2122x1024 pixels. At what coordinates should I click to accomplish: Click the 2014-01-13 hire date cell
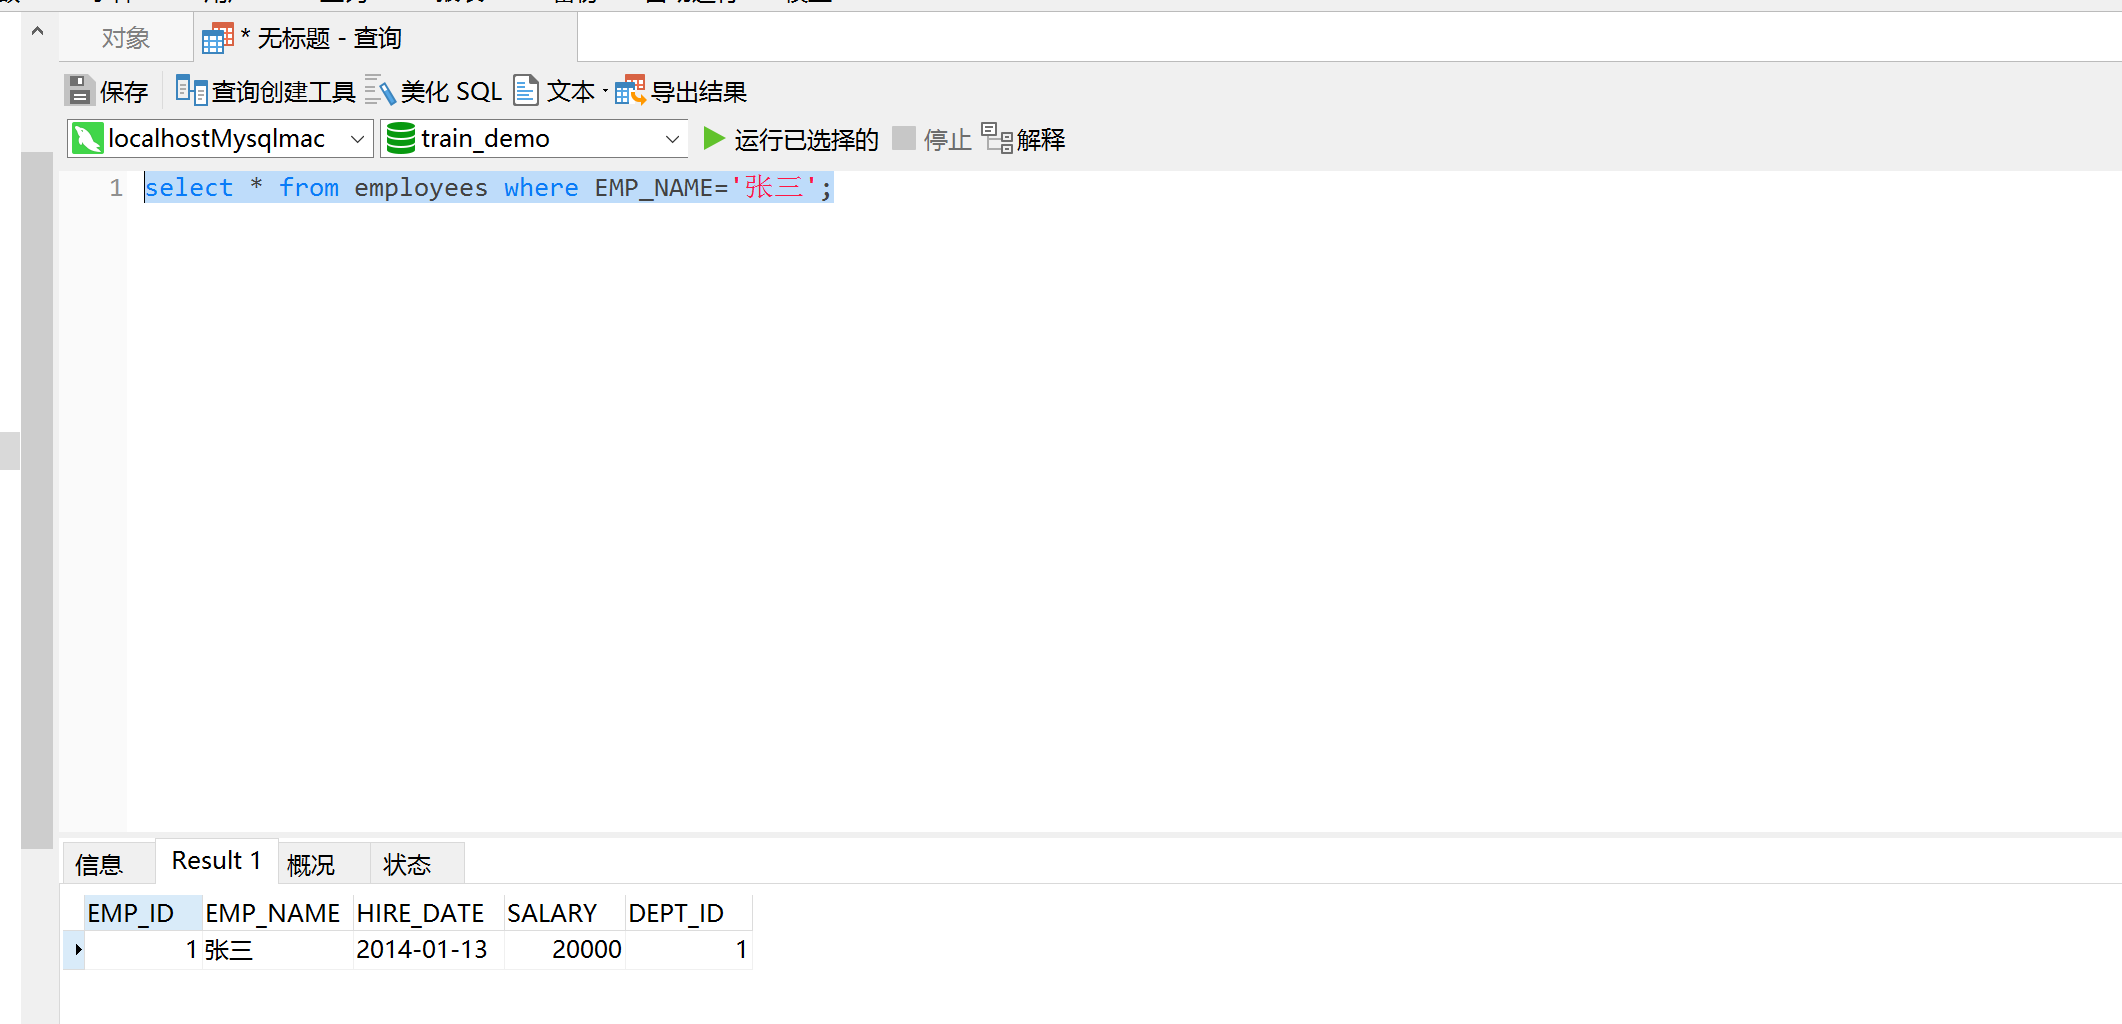tap(428, 949)
